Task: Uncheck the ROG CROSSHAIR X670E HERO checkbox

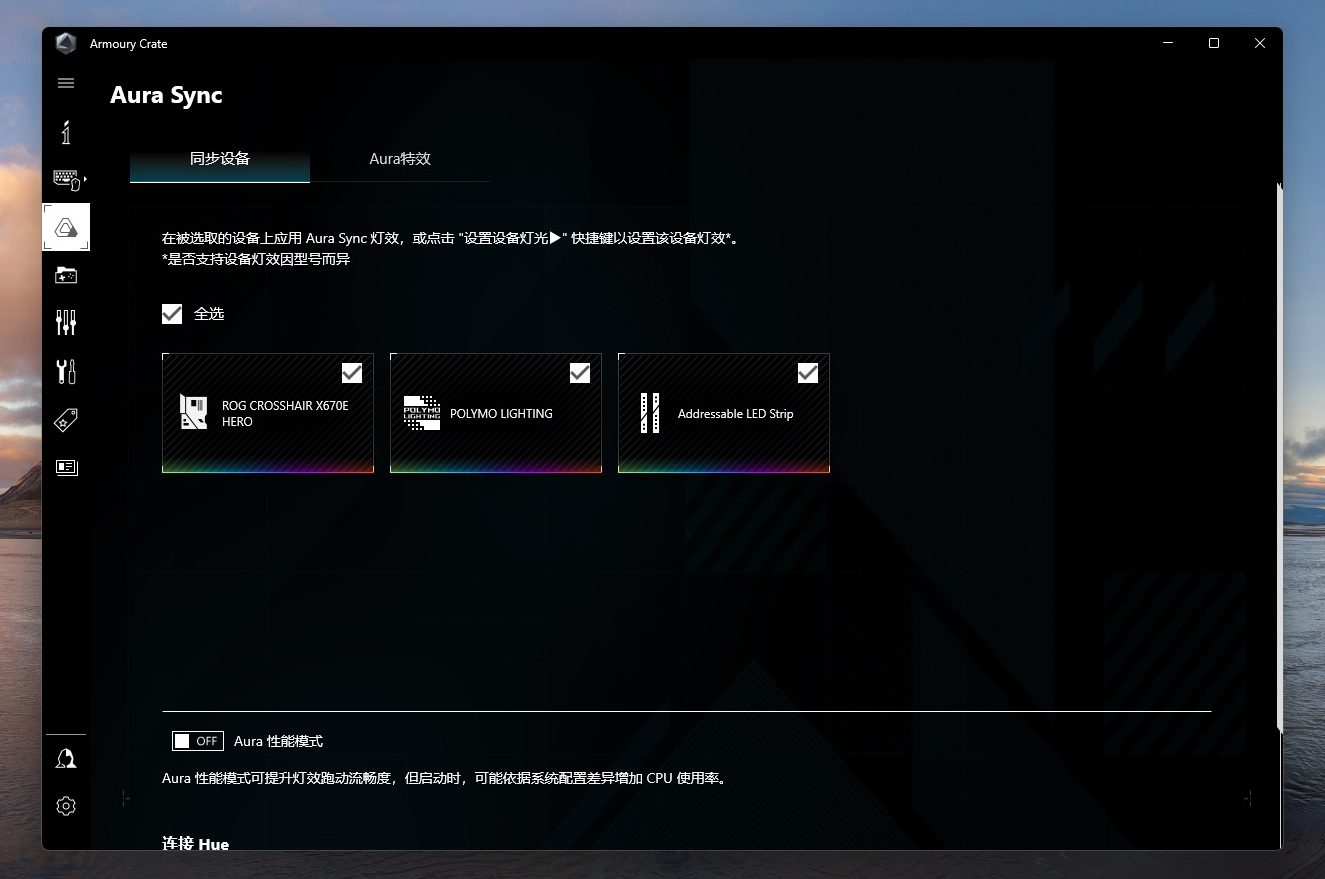Action: (352, 373)
